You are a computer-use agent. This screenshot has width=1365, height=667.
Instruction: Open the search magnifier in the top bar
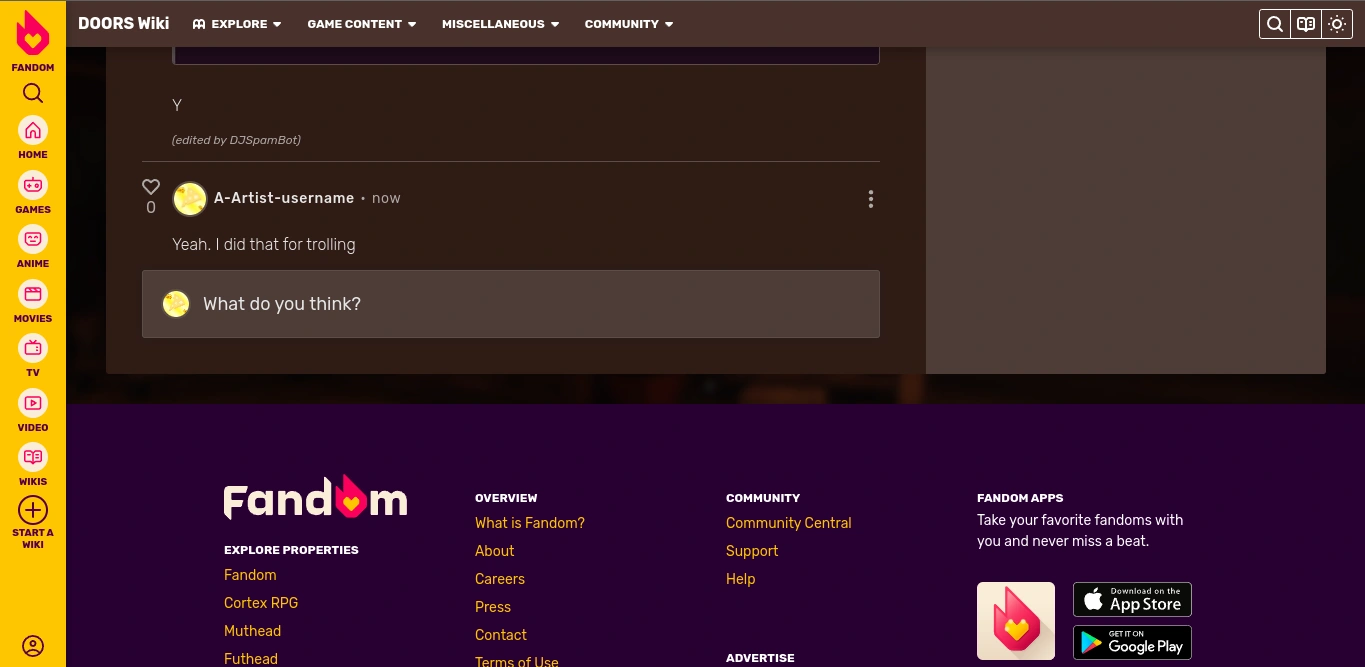(1275, 24)
